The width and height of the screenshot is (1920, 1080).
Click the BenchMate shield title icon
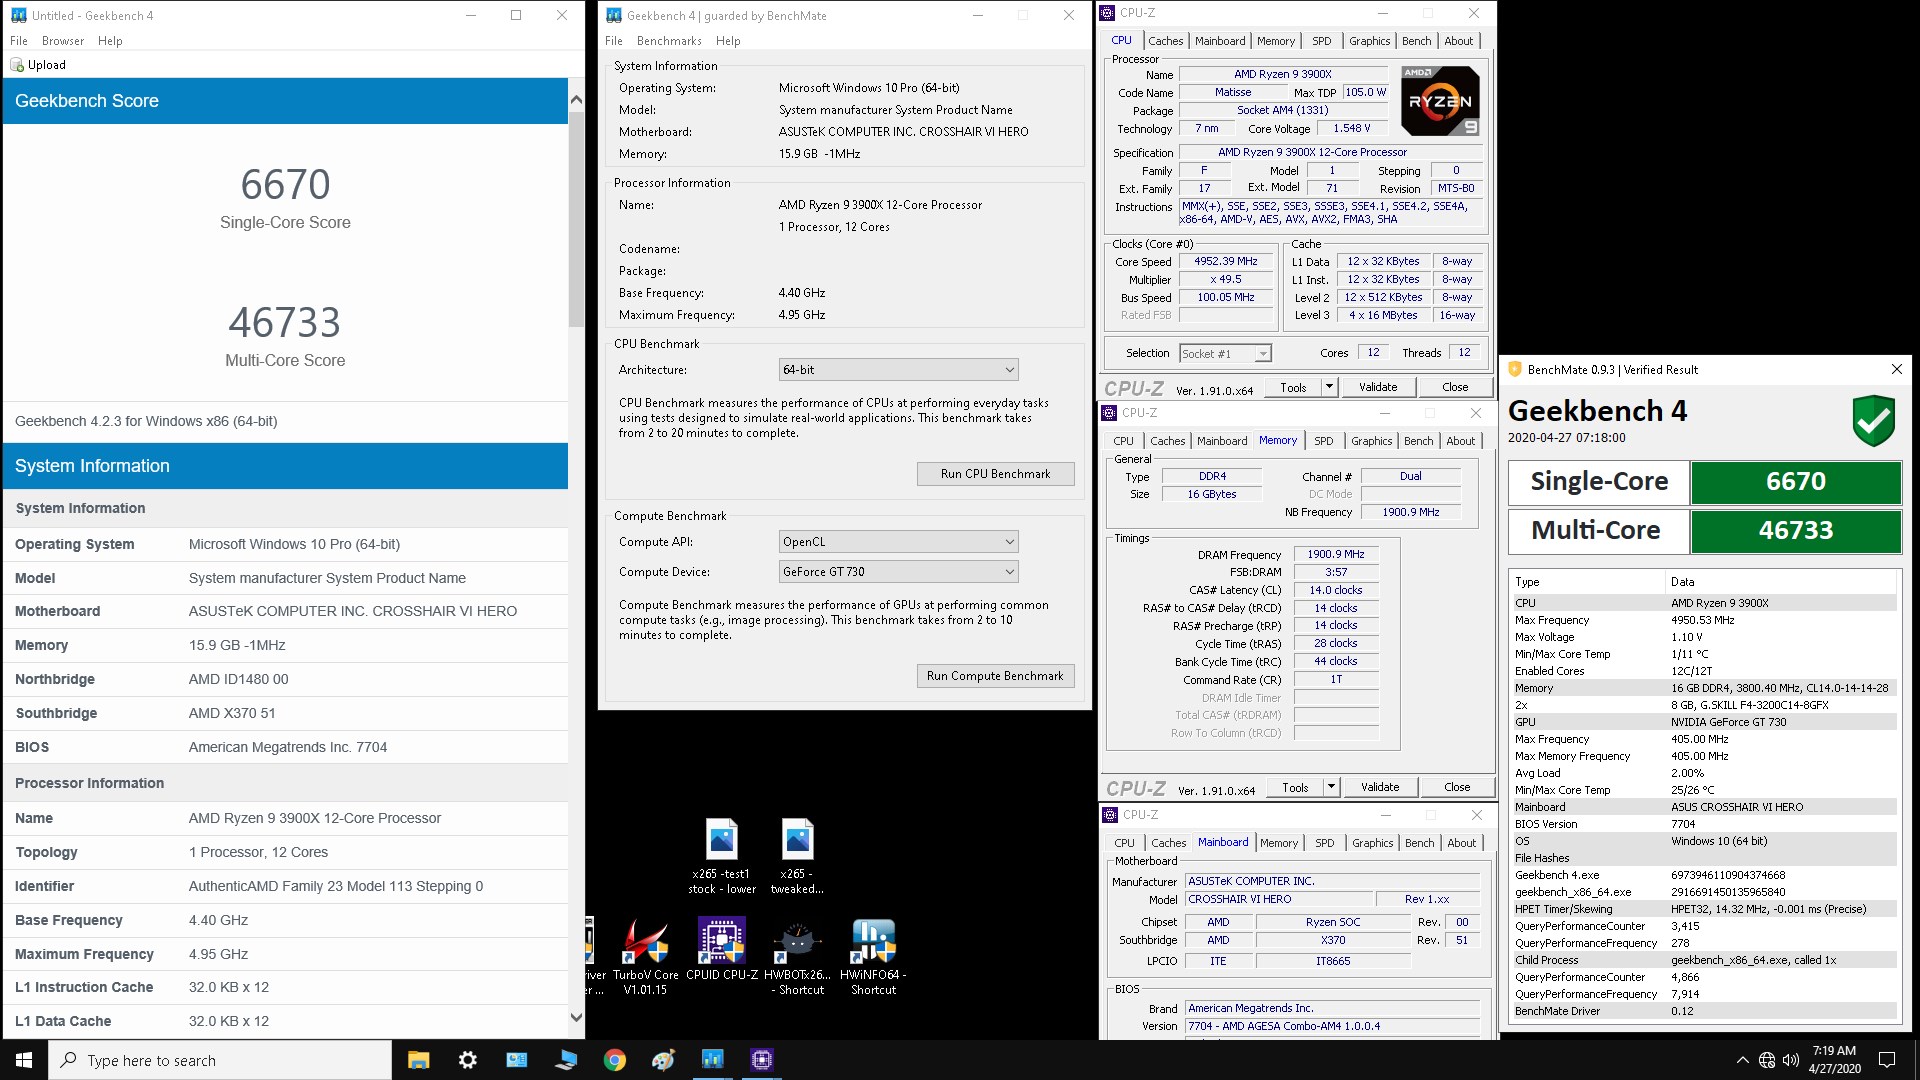[x=1514, y=369]
